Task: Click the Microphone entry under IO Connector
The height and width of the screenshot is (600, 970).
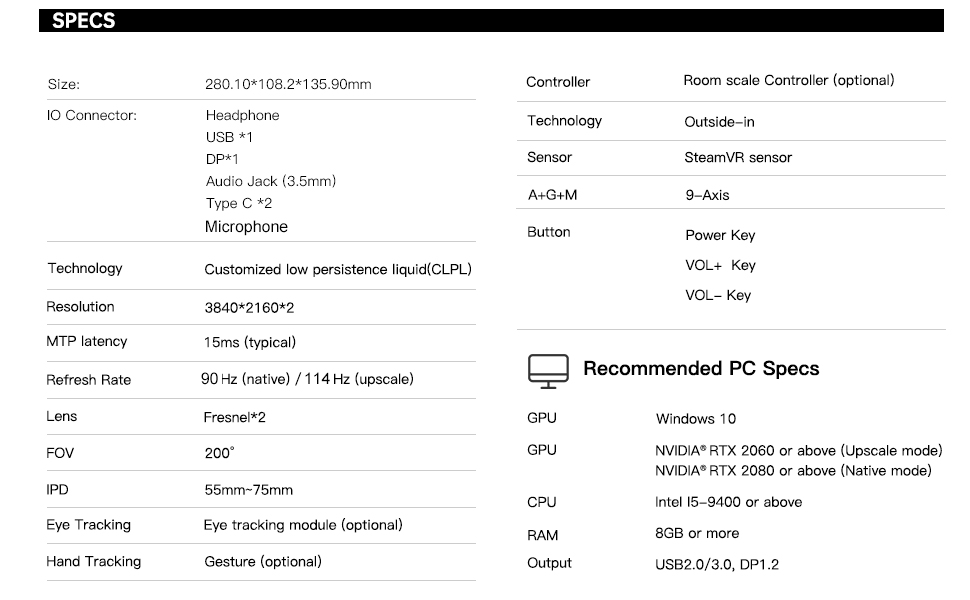Action: click(246, 227)
